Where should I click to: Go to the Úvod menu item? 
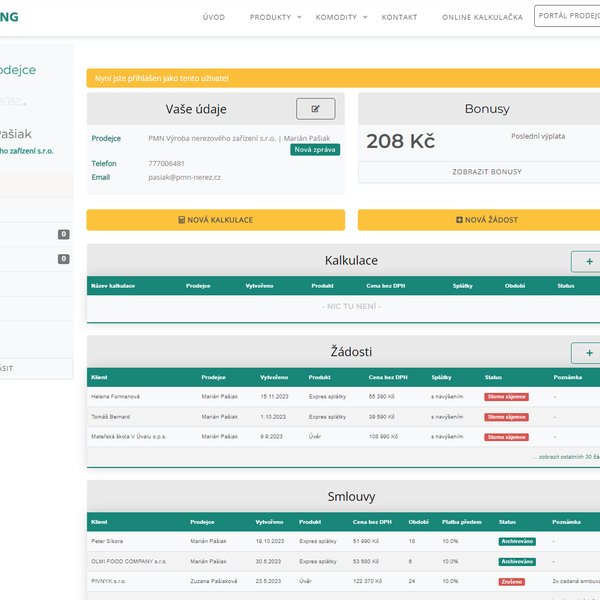coord(214,17)
